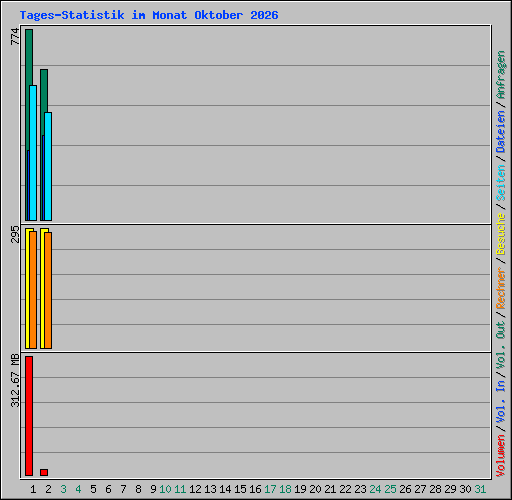Click green day 10 on the x-axis
This screenshot has height=500, width=512.
165,489
